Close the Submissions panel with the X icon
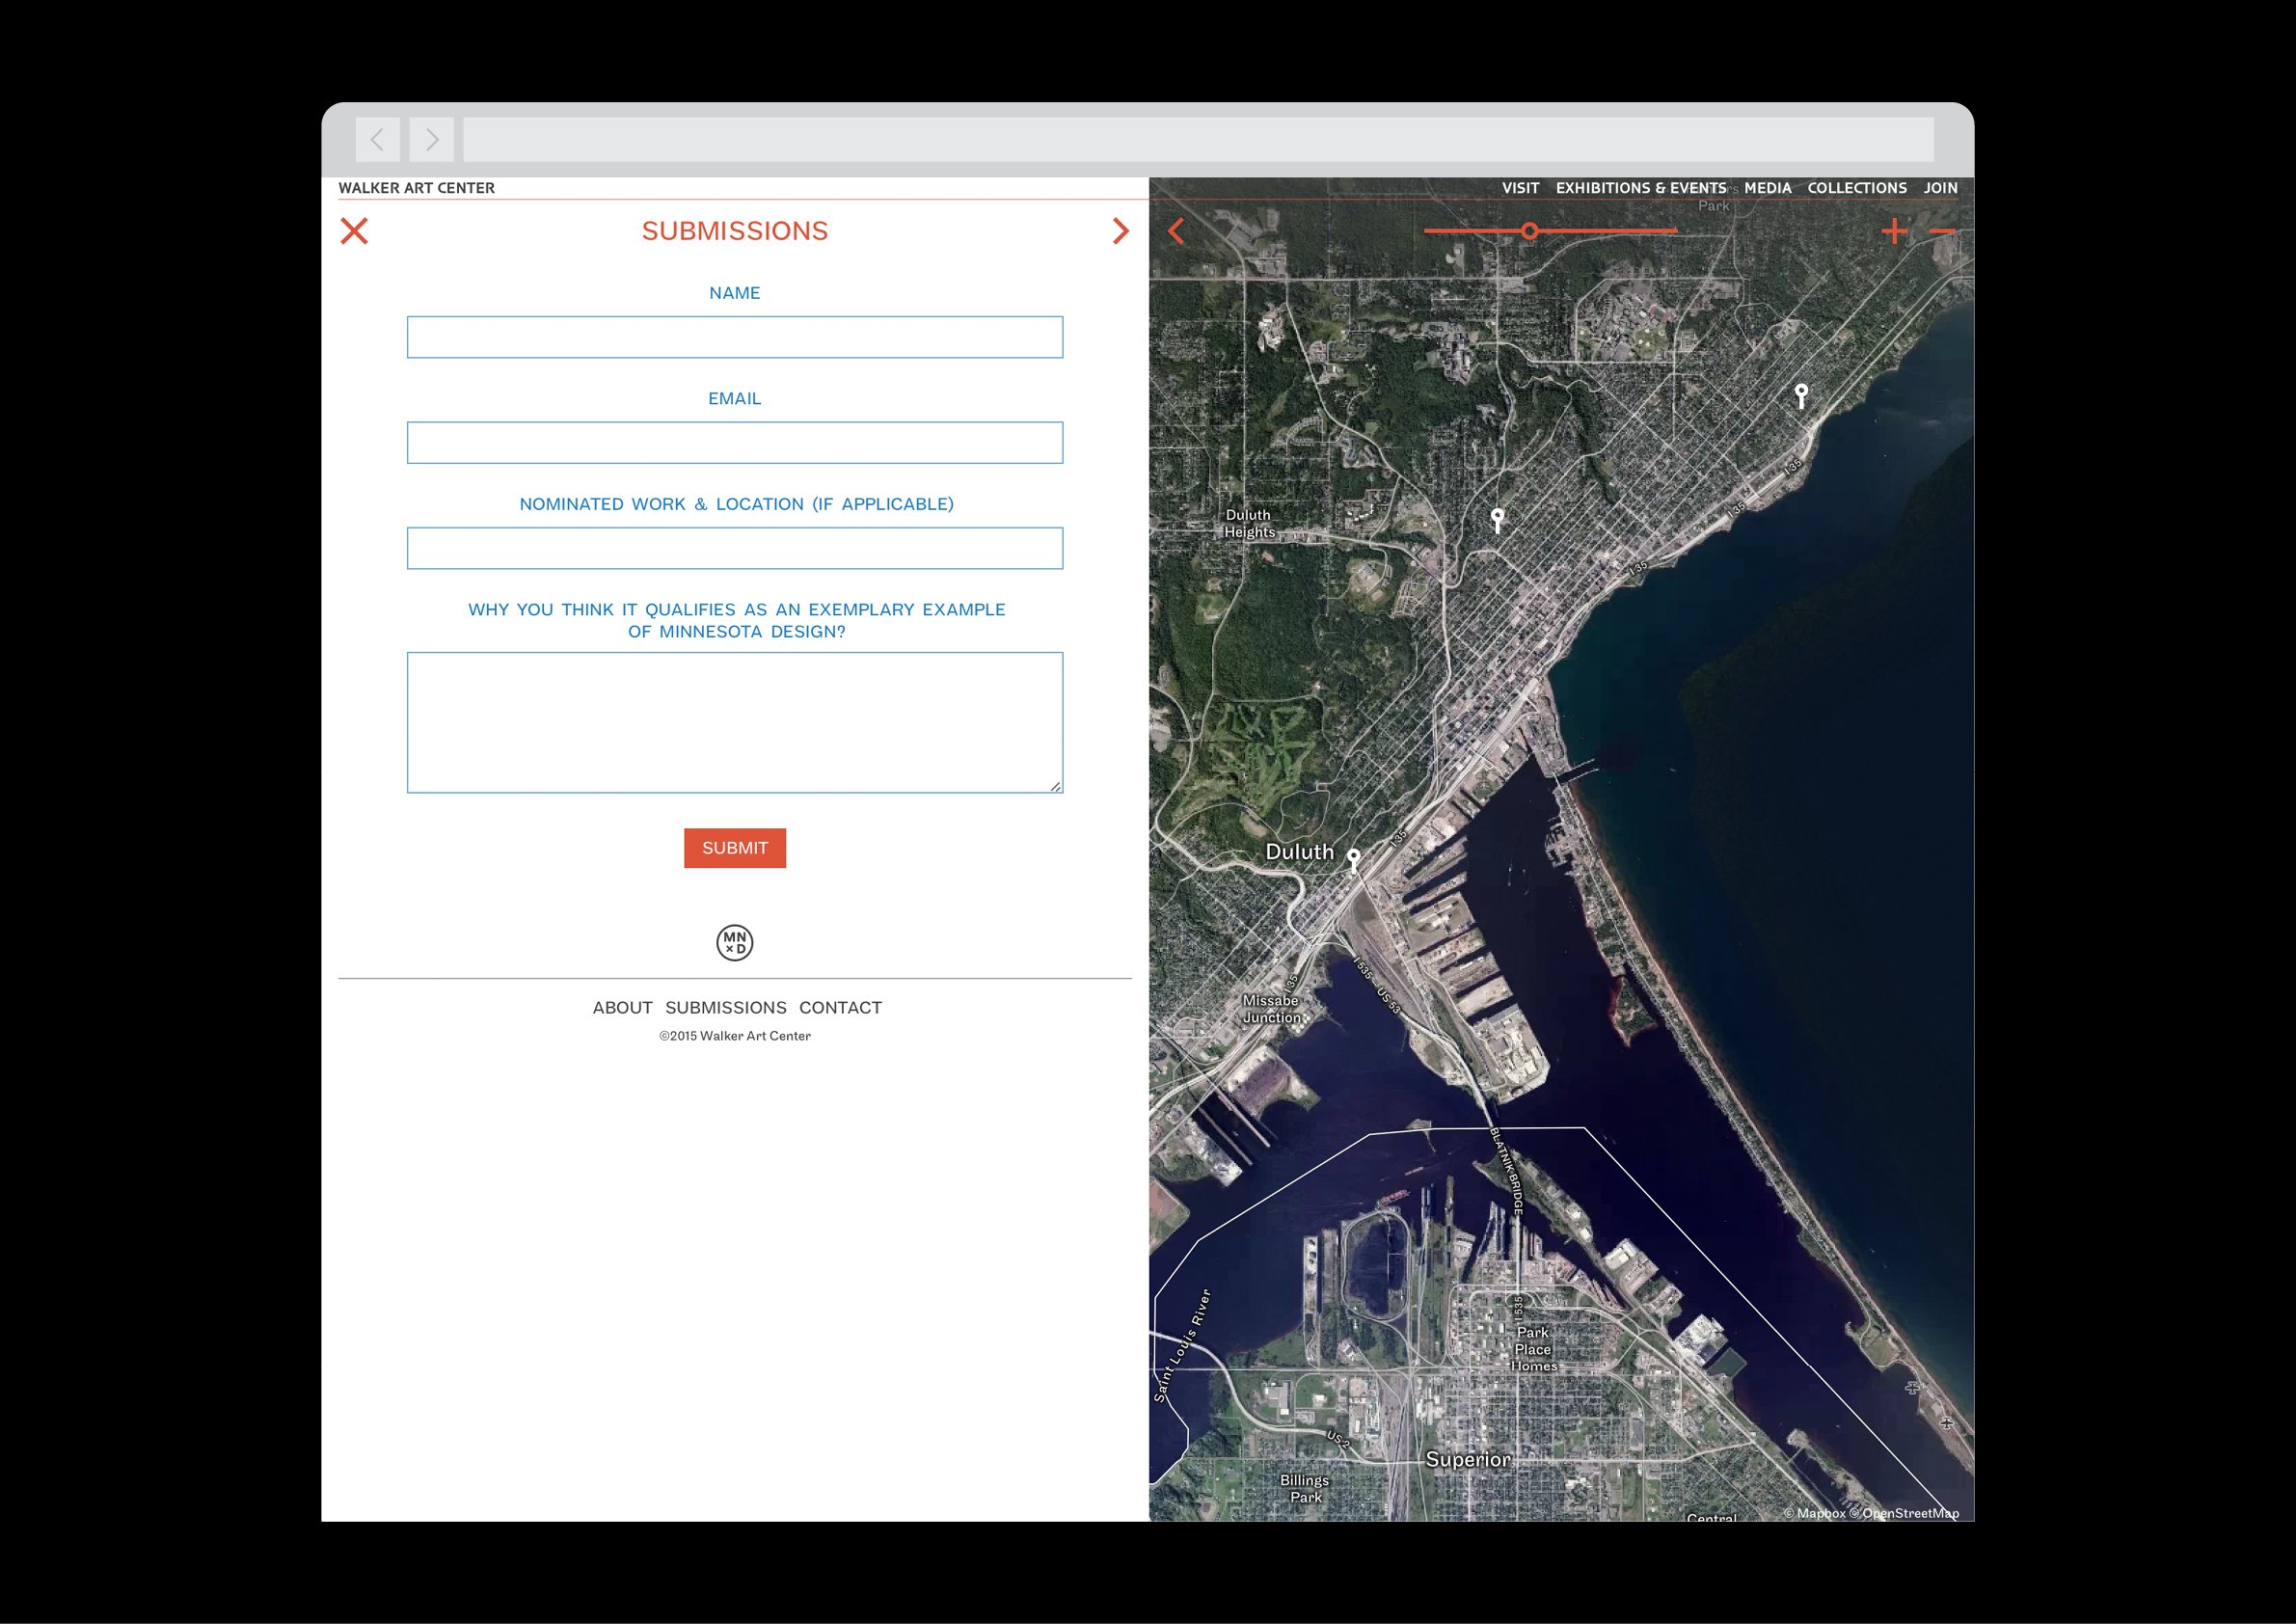 point(354,231)
